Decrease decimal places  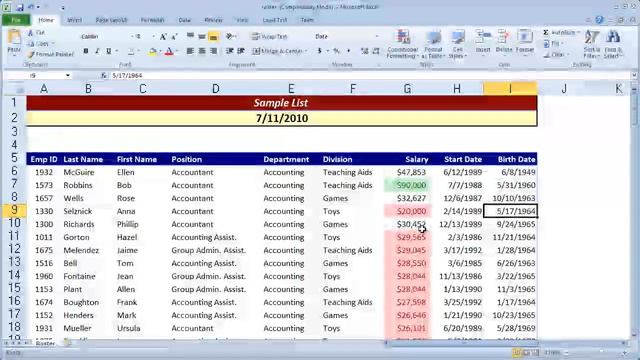click(376, 51)
